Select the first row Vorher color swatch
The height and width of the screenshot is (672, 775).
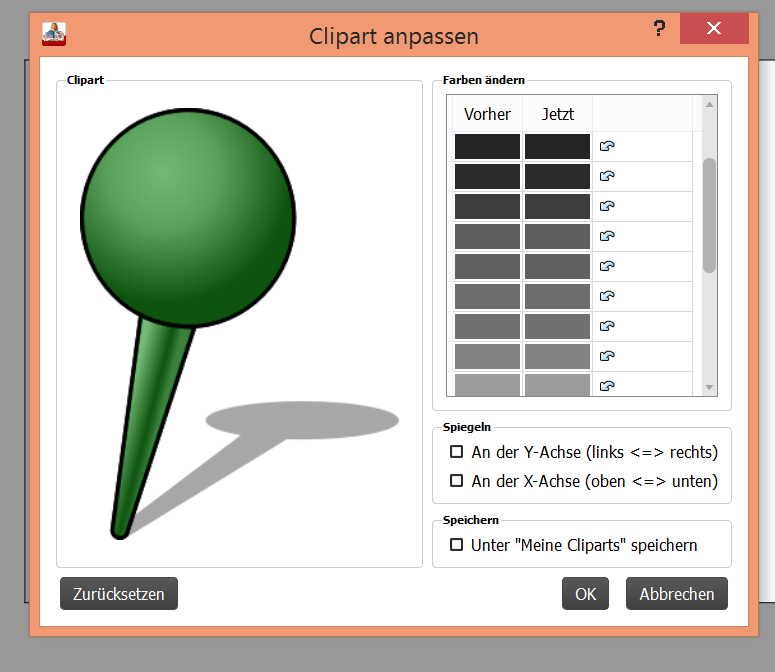[487, 146]
